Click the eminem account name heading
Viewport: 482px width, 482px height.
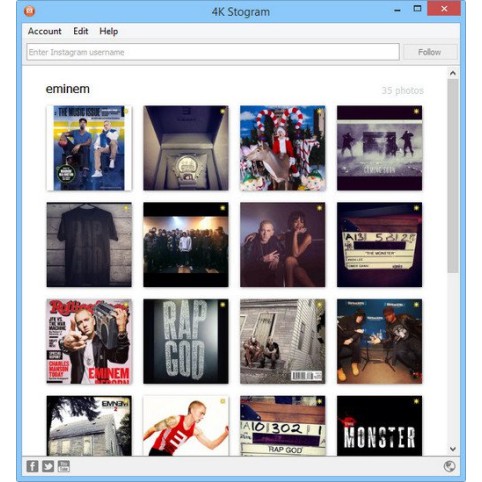tap(68, 89)
